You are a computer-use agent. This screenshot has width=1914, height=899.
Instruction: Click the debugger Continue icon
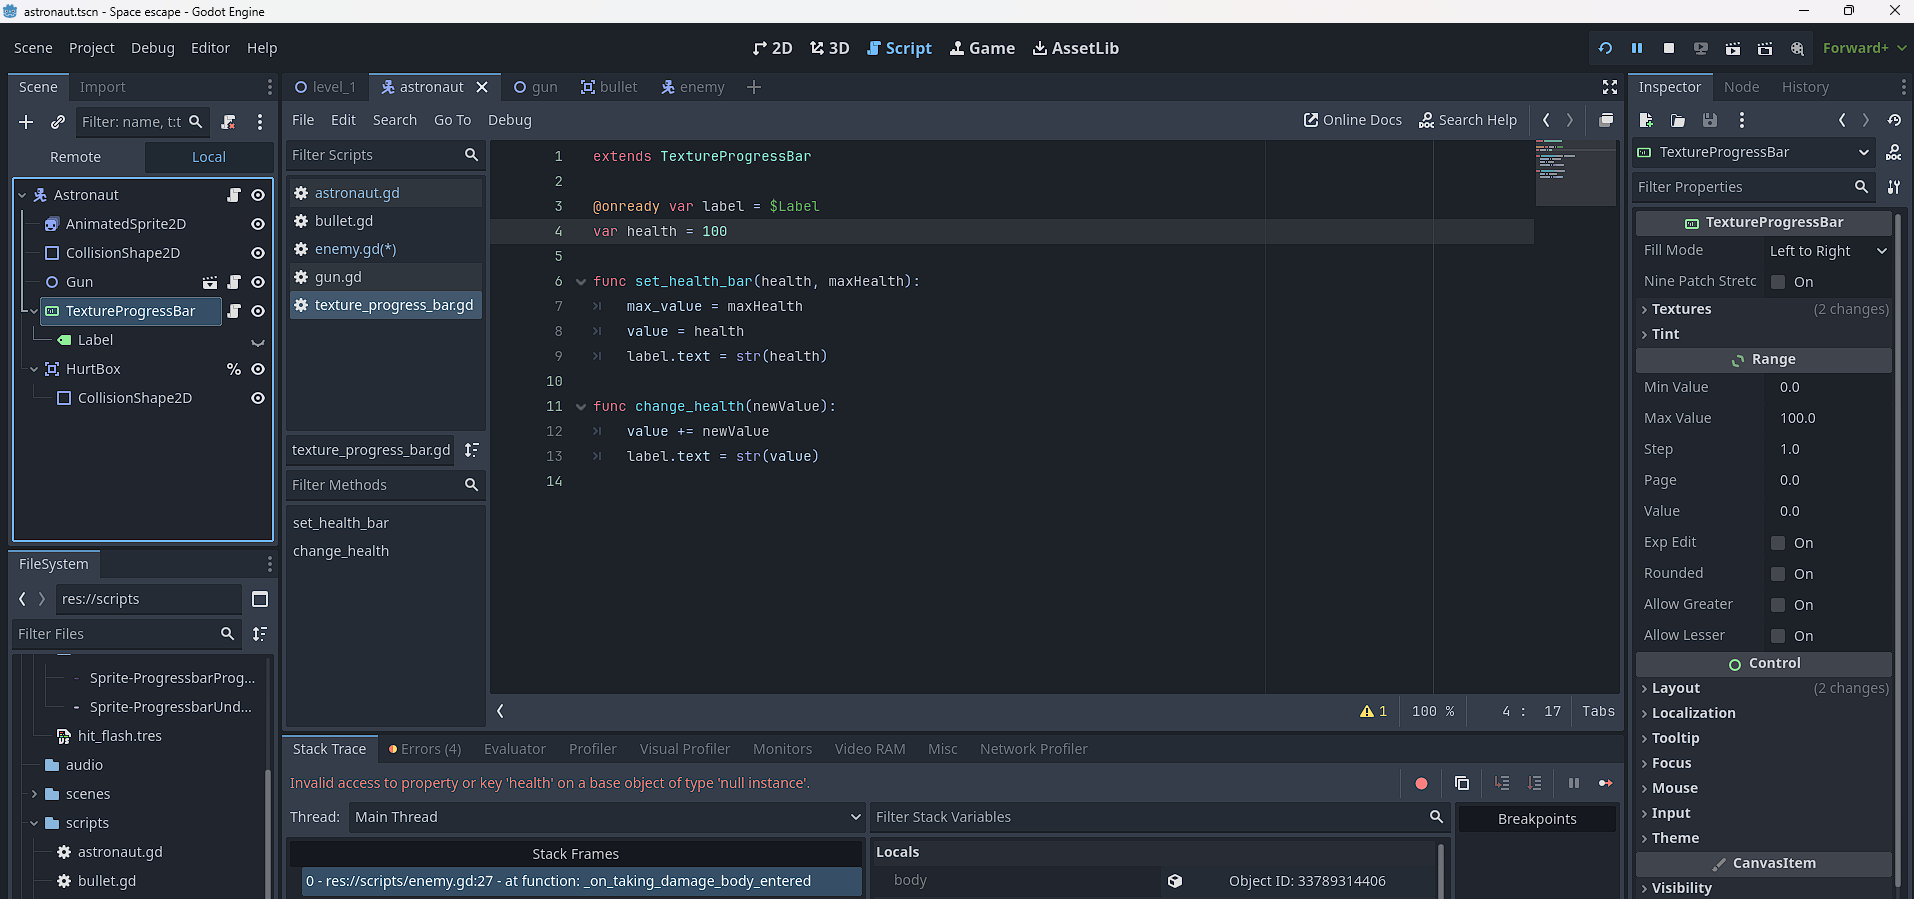(1605, 783)
